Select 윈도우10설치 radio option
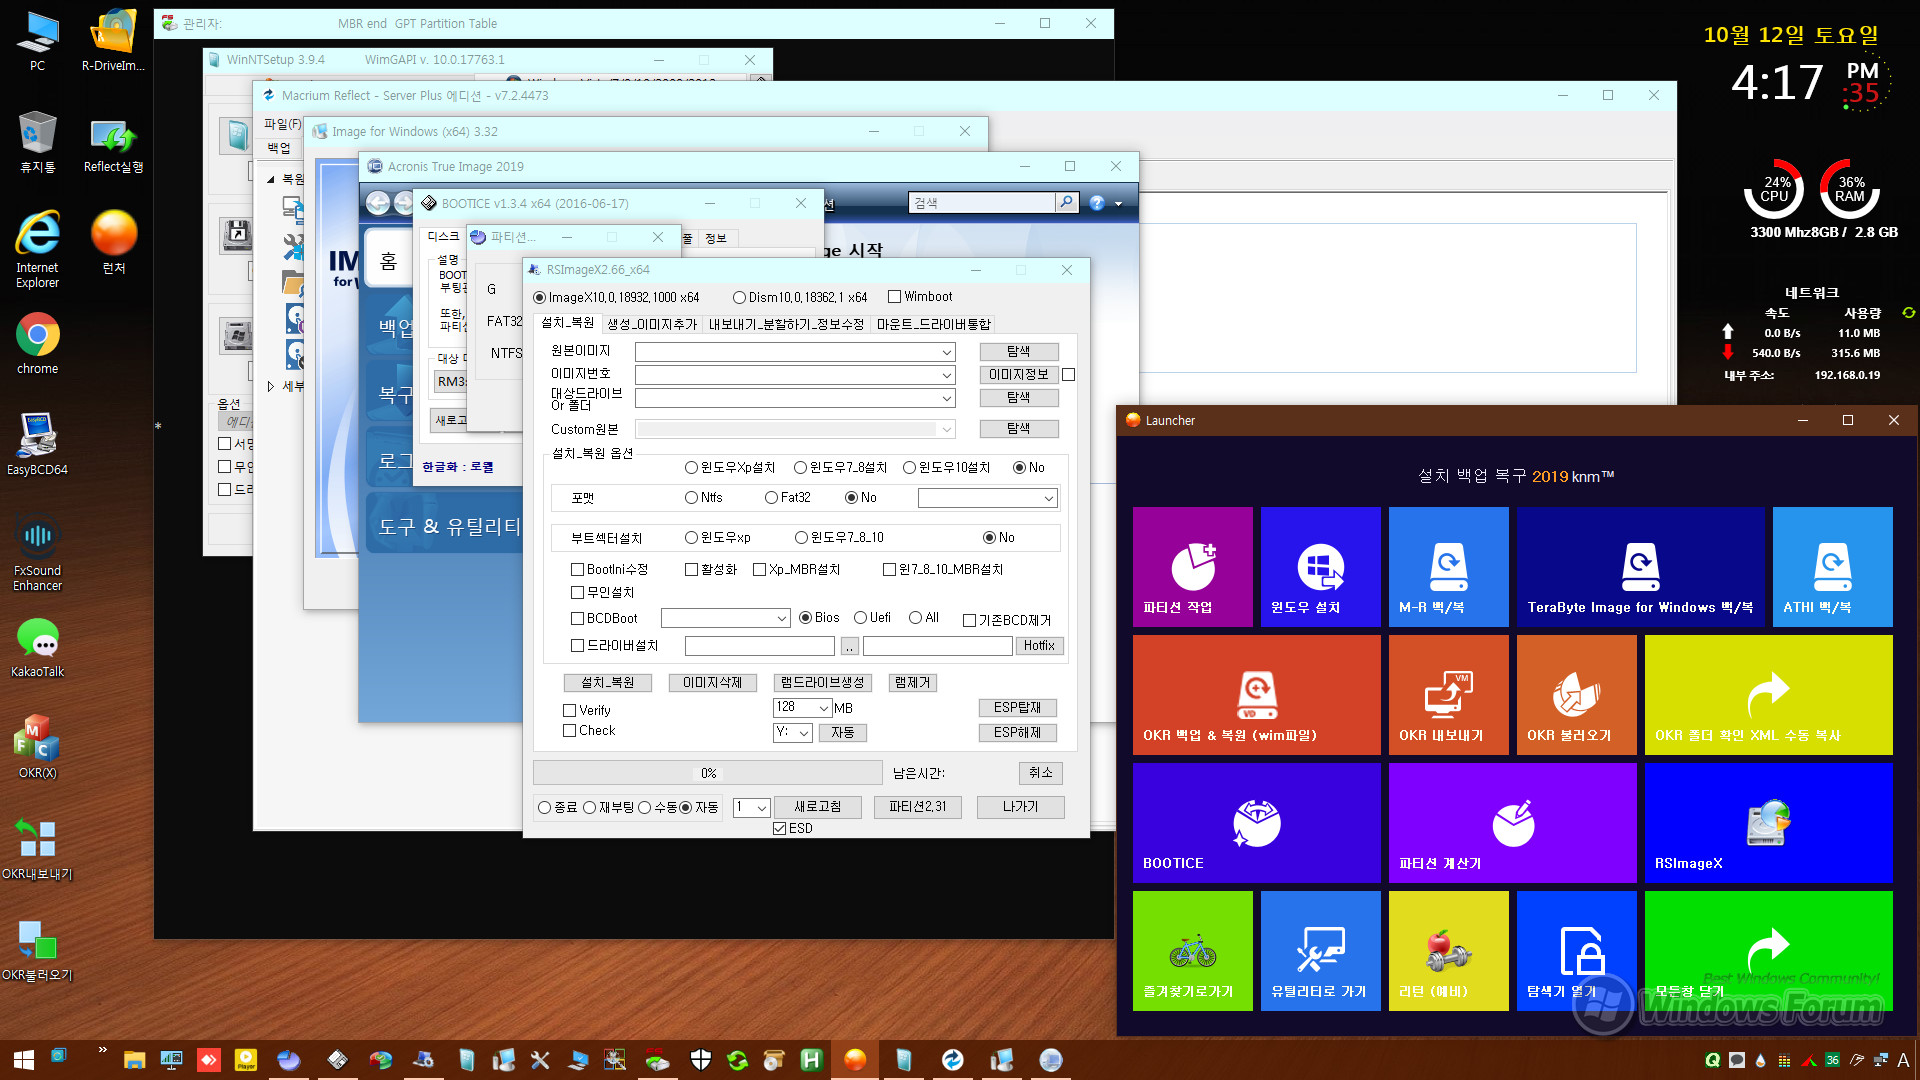This screenshot has width=1920, height=1080. (x=909, y=467)
